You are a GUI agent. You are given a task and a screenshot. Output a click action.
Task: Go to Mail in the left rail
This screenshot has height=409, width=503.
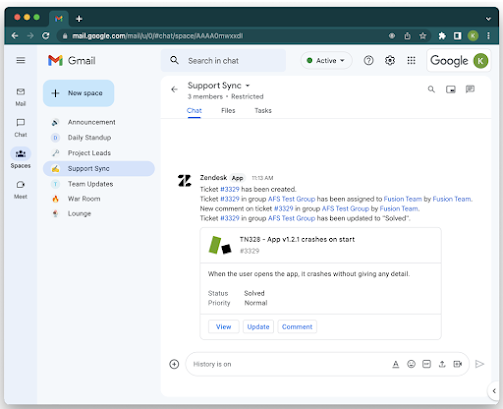point(21,97)
